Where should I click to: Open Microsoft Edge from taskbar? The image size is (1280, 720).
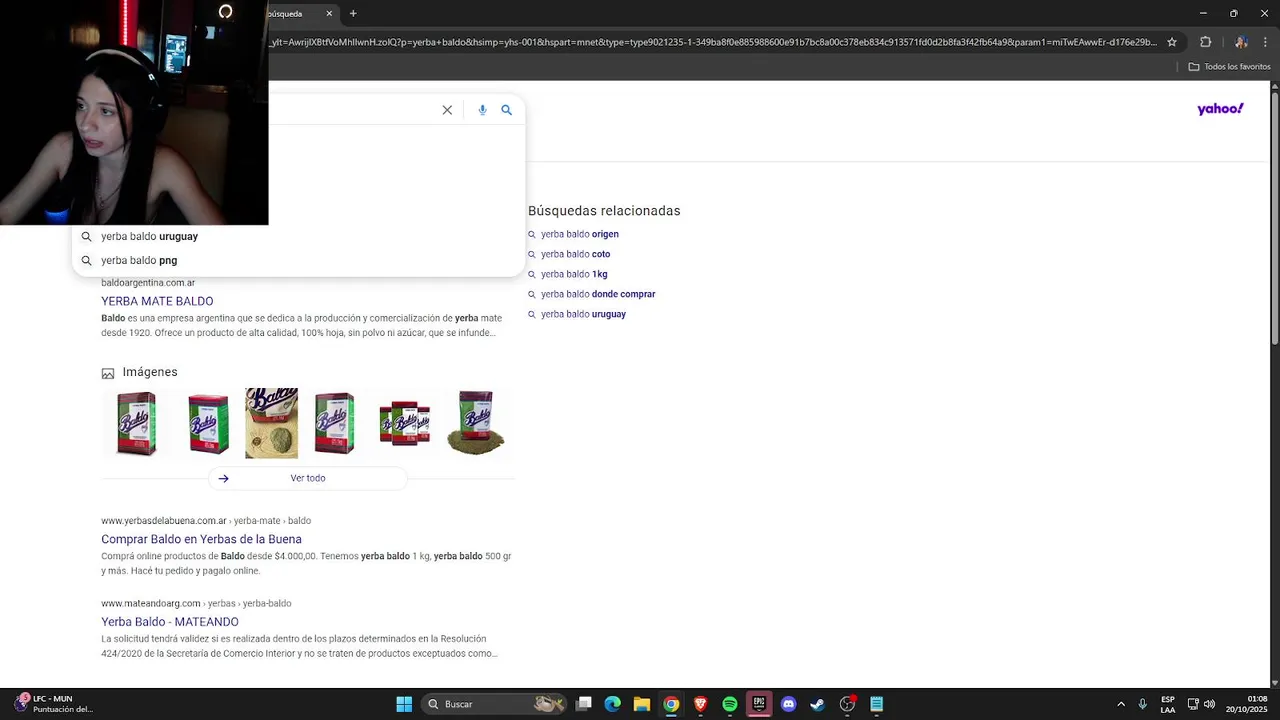tap(613, 704)
